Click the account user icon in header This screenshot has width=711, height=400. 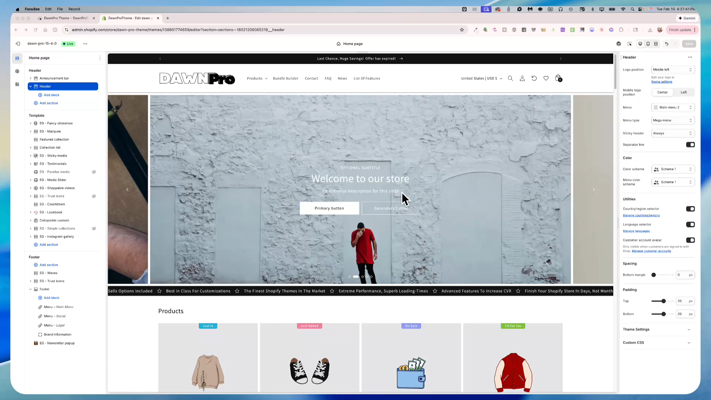click(522, 78)
